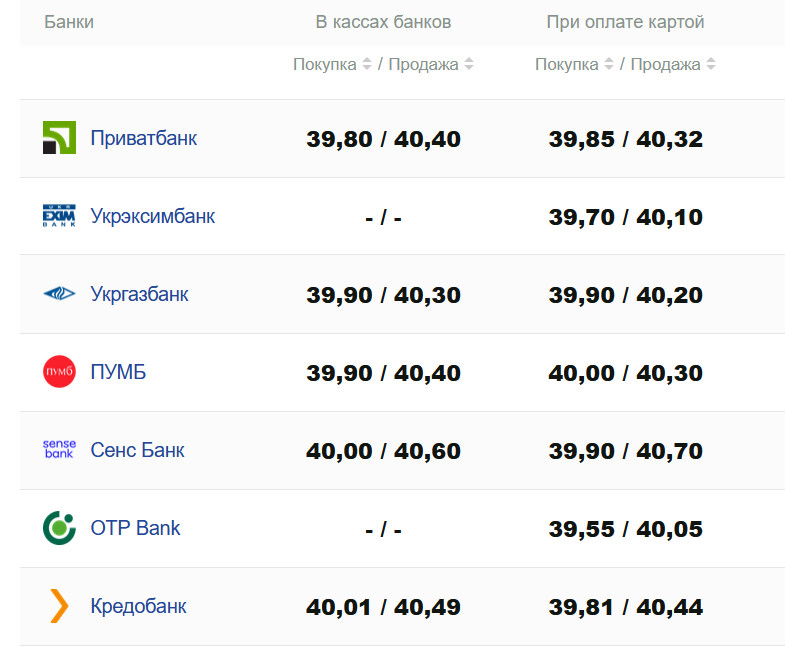The height and width of the screenshot is (652, 785).
Task: Click the Ukreximbank EXIM logo icon
Action: click(x=59, y=216)
